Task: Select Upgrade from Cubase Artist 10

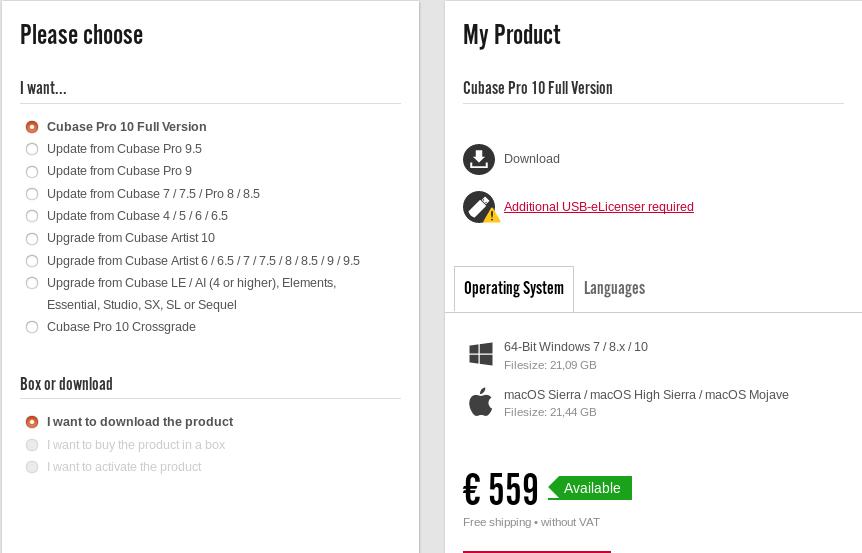Action: (32, 239)
